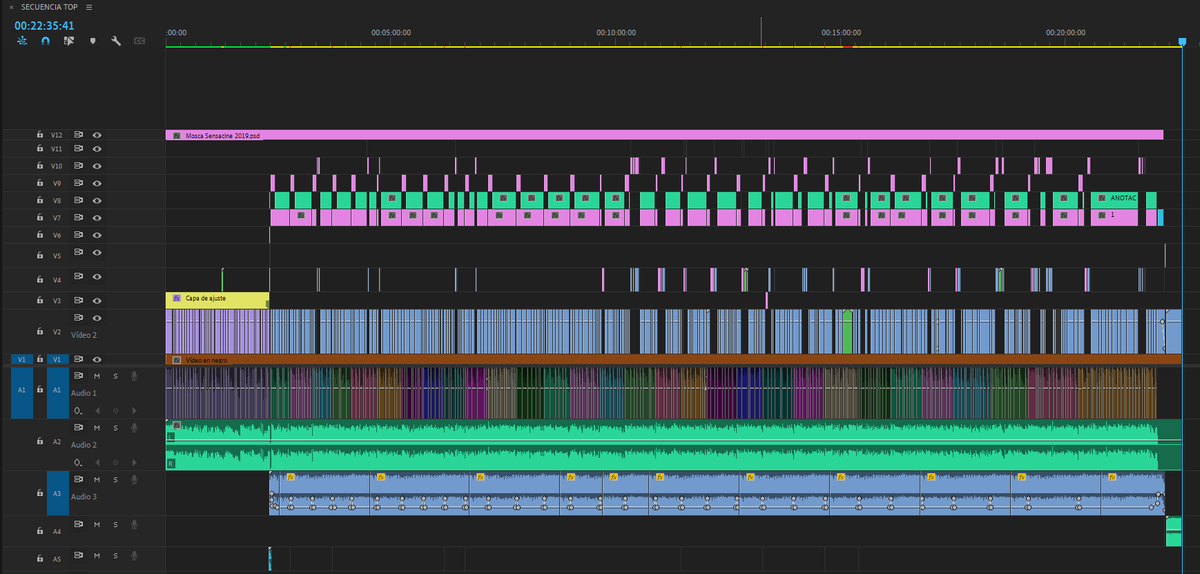Open Audio 2 show keyframes menu
The image size is (1200, 574).
click(x=78, y=463)
